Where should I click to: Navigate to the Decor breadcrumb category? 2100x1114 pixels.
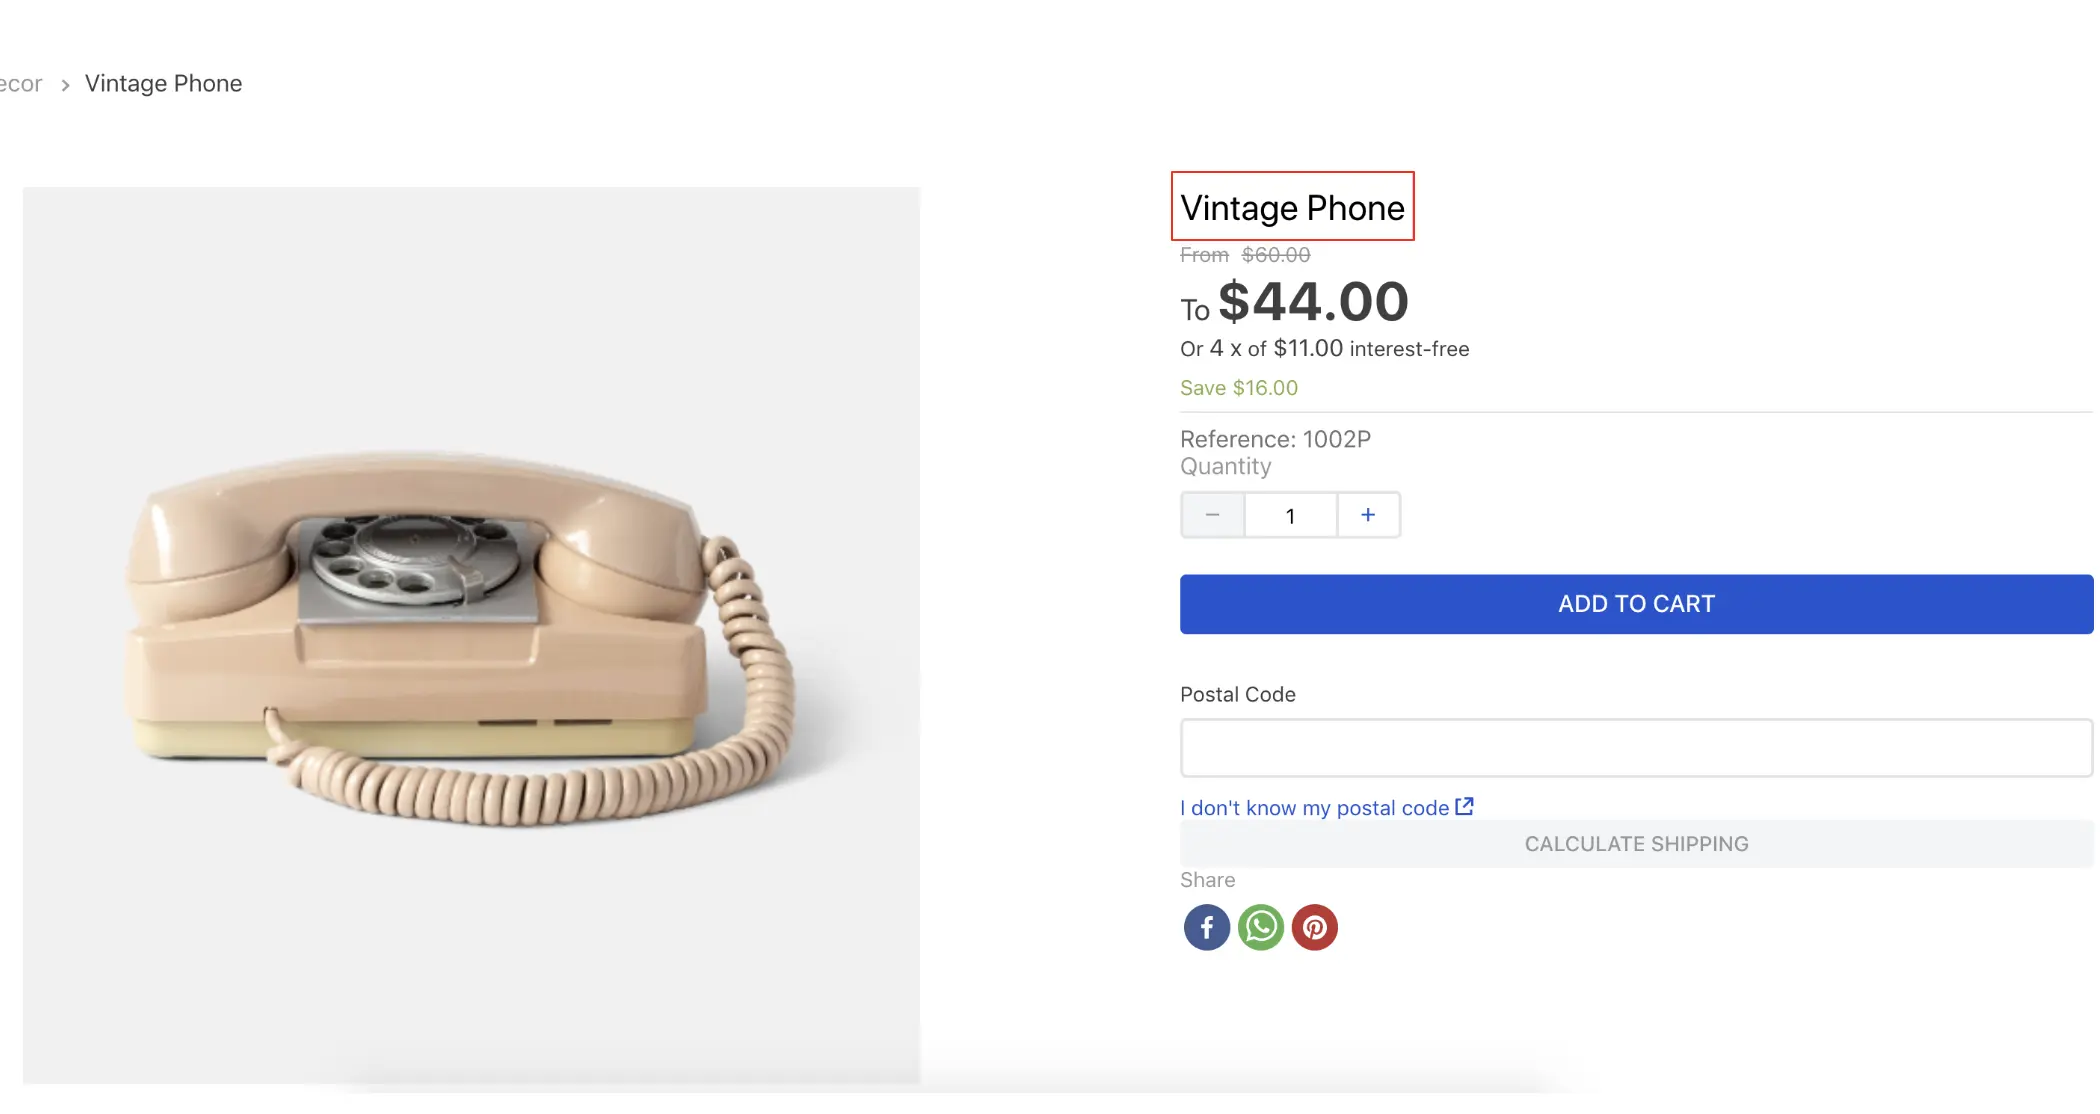point(20,83)
